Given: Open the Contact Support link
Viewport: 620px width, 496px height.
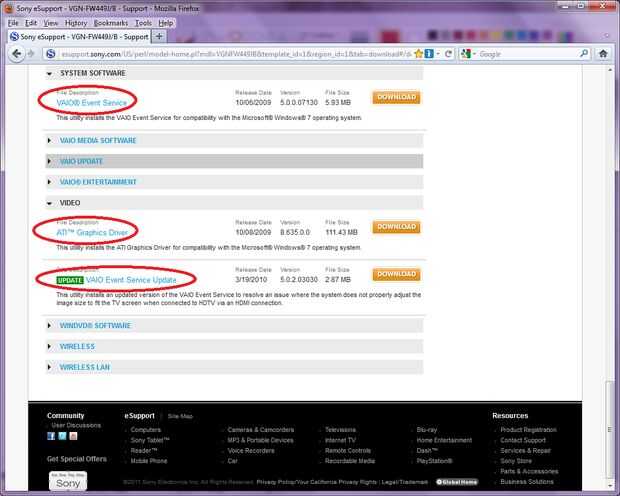Looking at the screenshot, I should 523,440.
